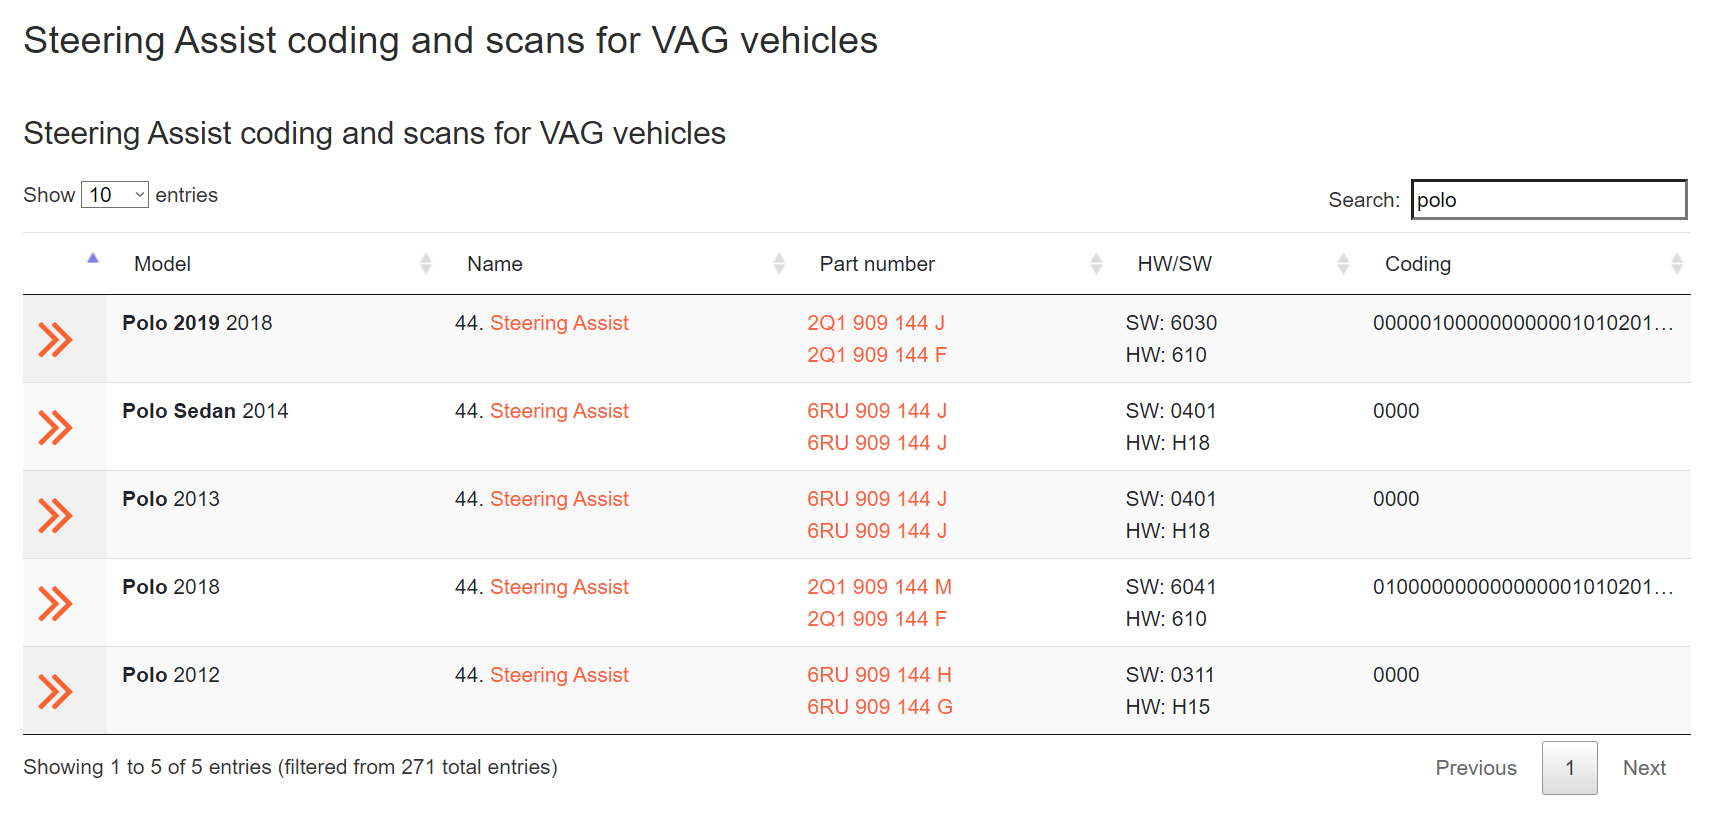Open part number 2Q1 909 144 M

click(879, 587)
